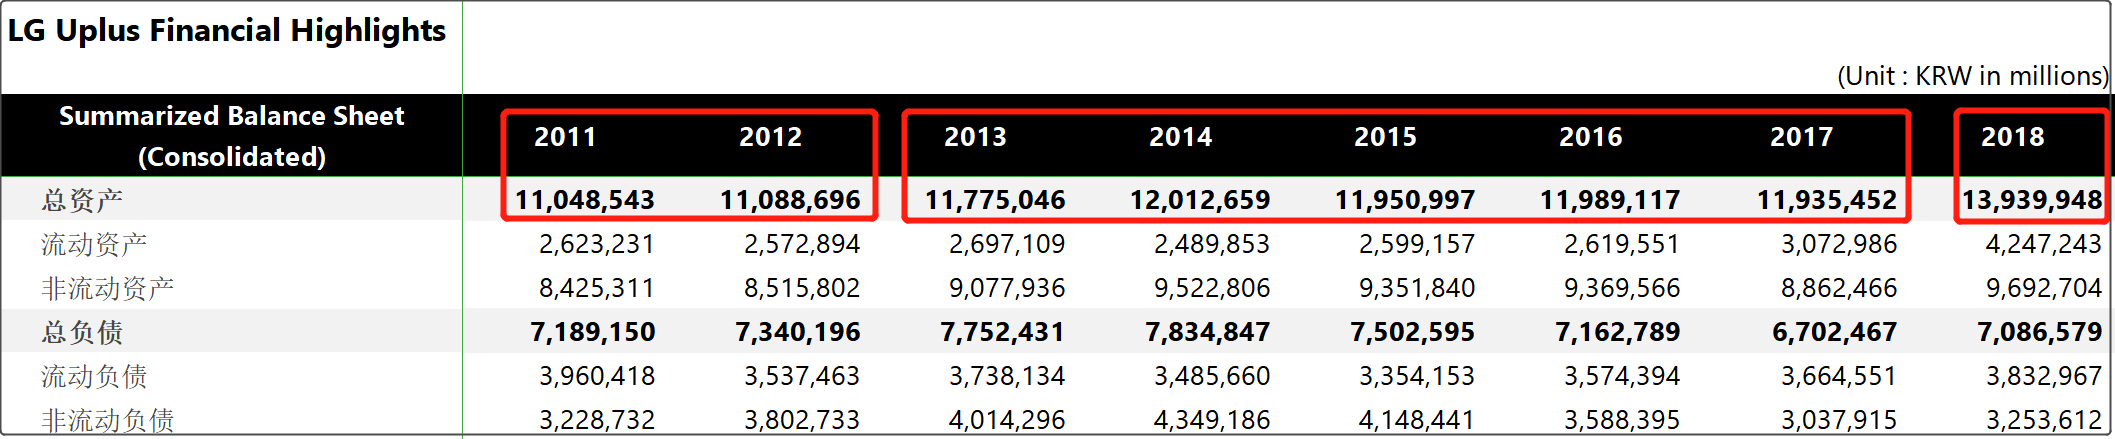
Task: Select the 流动资产 row label
Action: (94, 244)
